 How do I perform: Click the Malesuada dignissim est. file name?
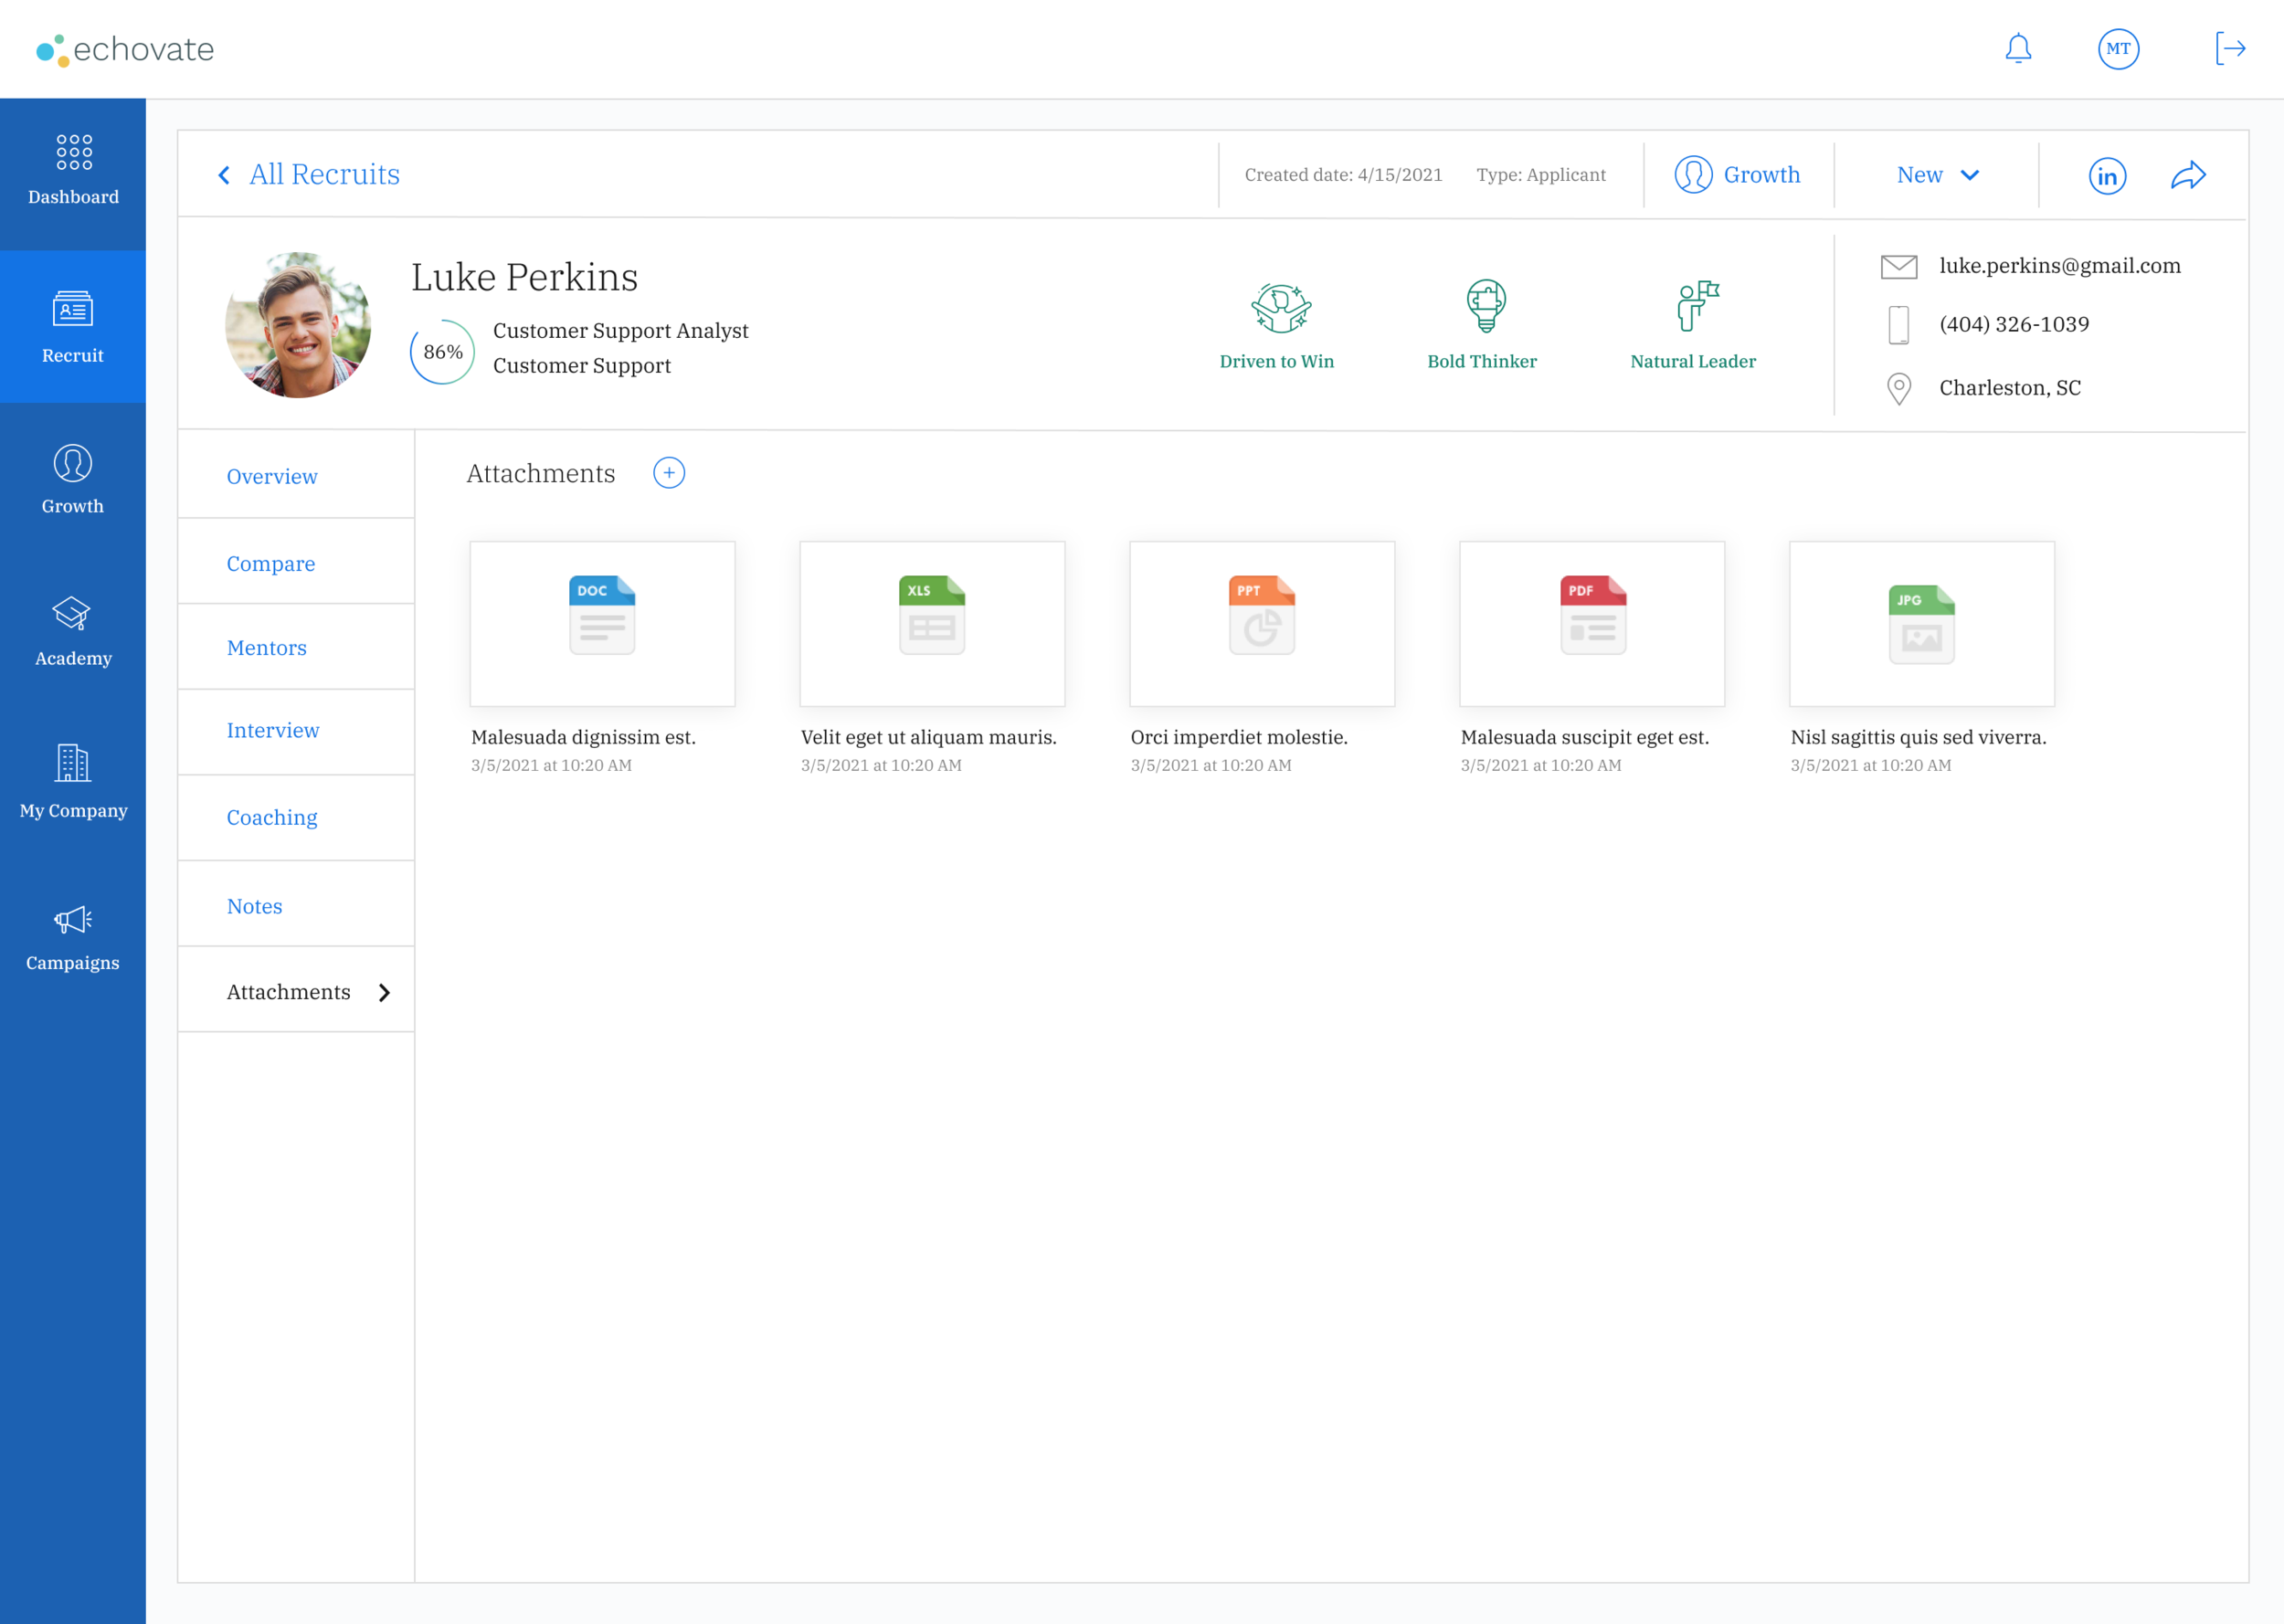pyautogui.click(x=583, y=737)
